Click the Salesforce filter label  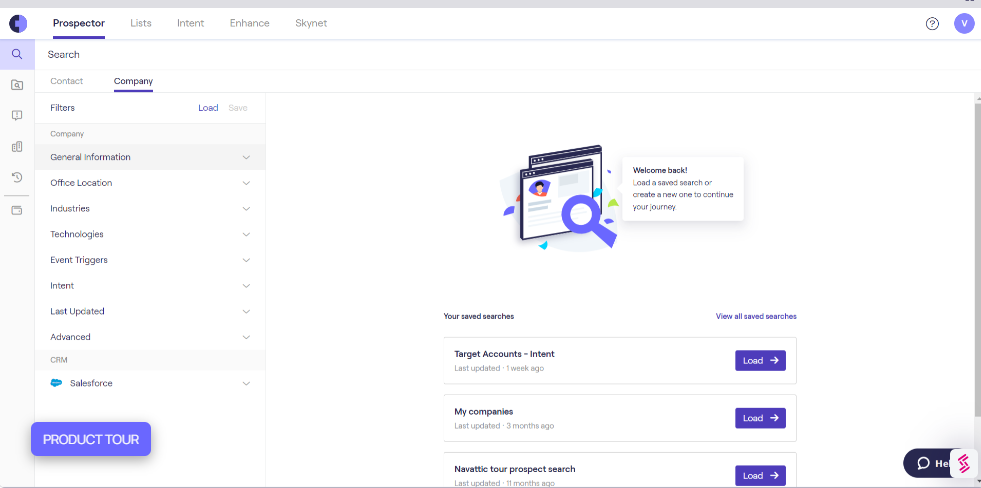coord(91,384)
